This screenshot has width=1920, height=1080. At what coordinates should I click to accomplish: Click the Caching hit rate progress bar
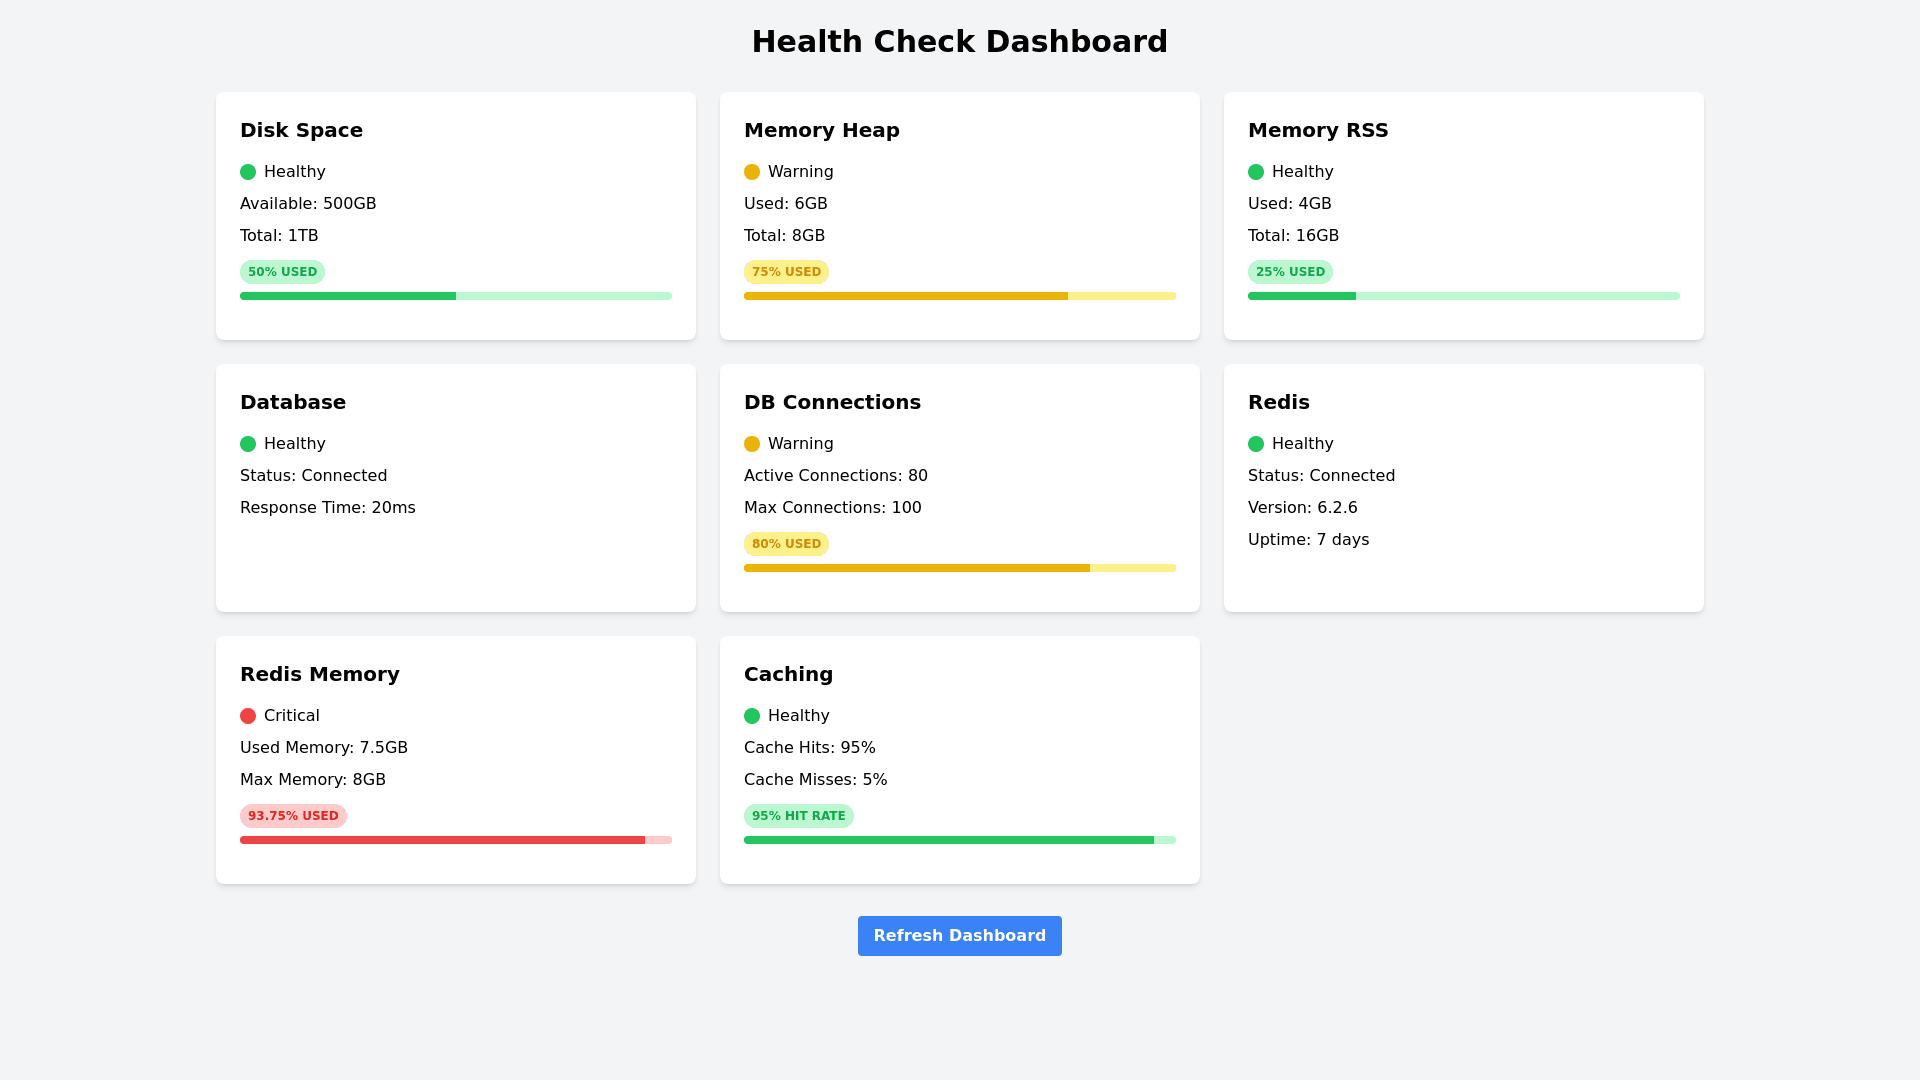(x=960, y=840)
